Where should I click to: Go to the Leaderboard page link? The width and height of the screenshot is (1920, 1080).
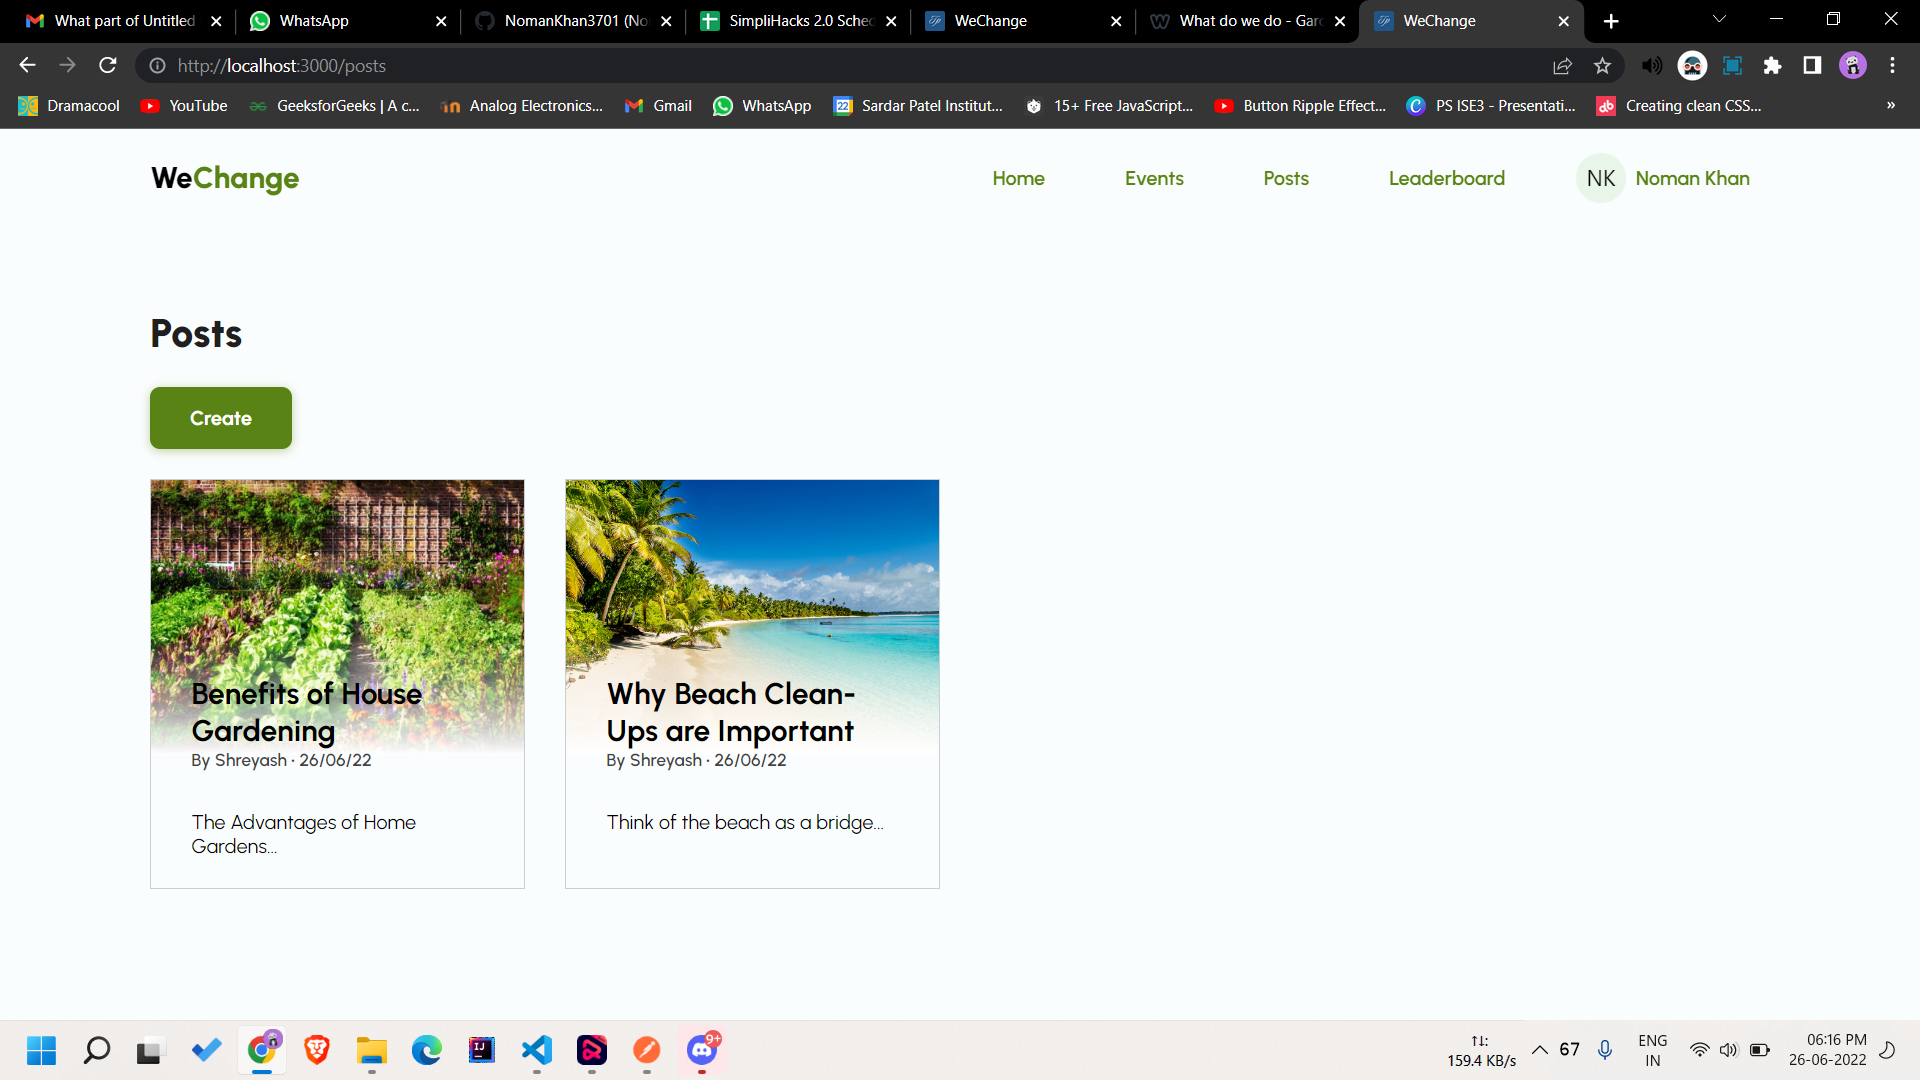(1446, 178)
